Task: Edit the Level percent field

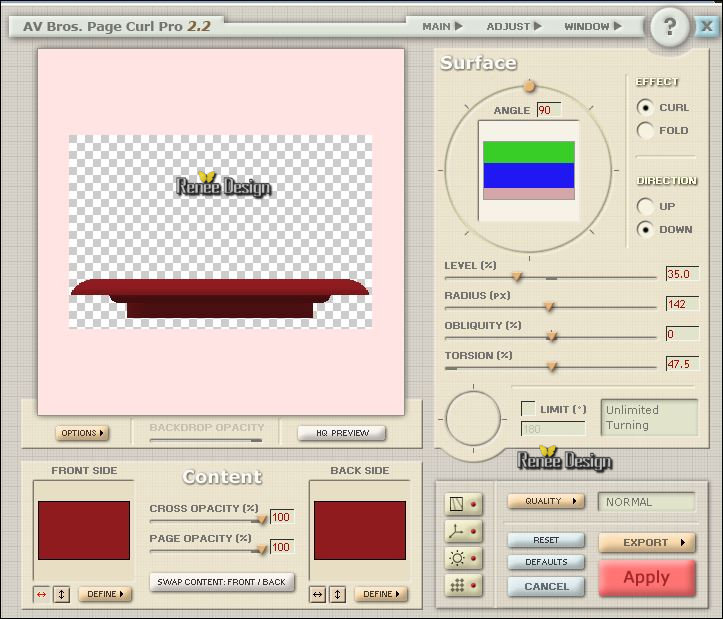Action: click(x=682, y=274)
